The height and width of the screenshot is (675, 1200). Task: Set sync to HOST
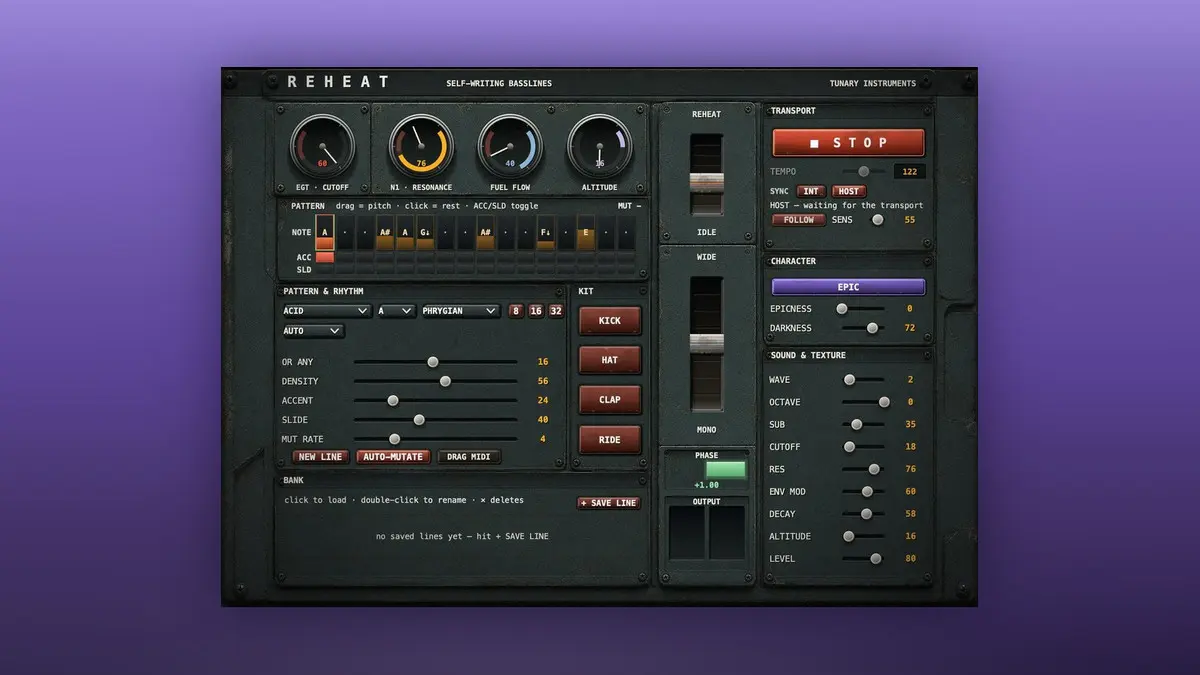tap(849, 191)
